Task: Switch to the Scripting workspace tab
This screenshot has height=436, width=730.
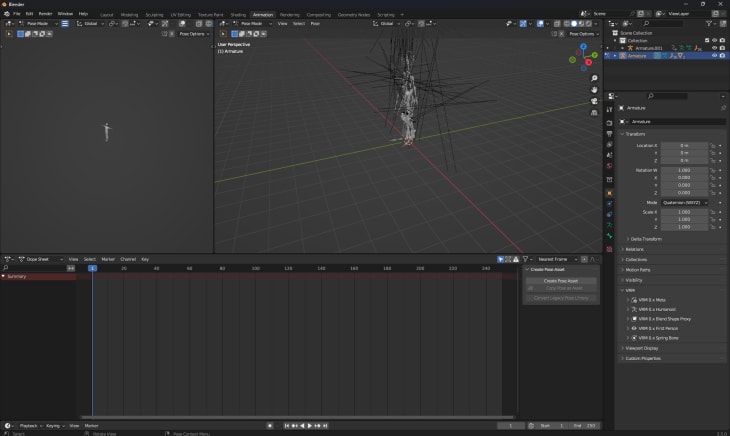Action: [x=385, y=15]
